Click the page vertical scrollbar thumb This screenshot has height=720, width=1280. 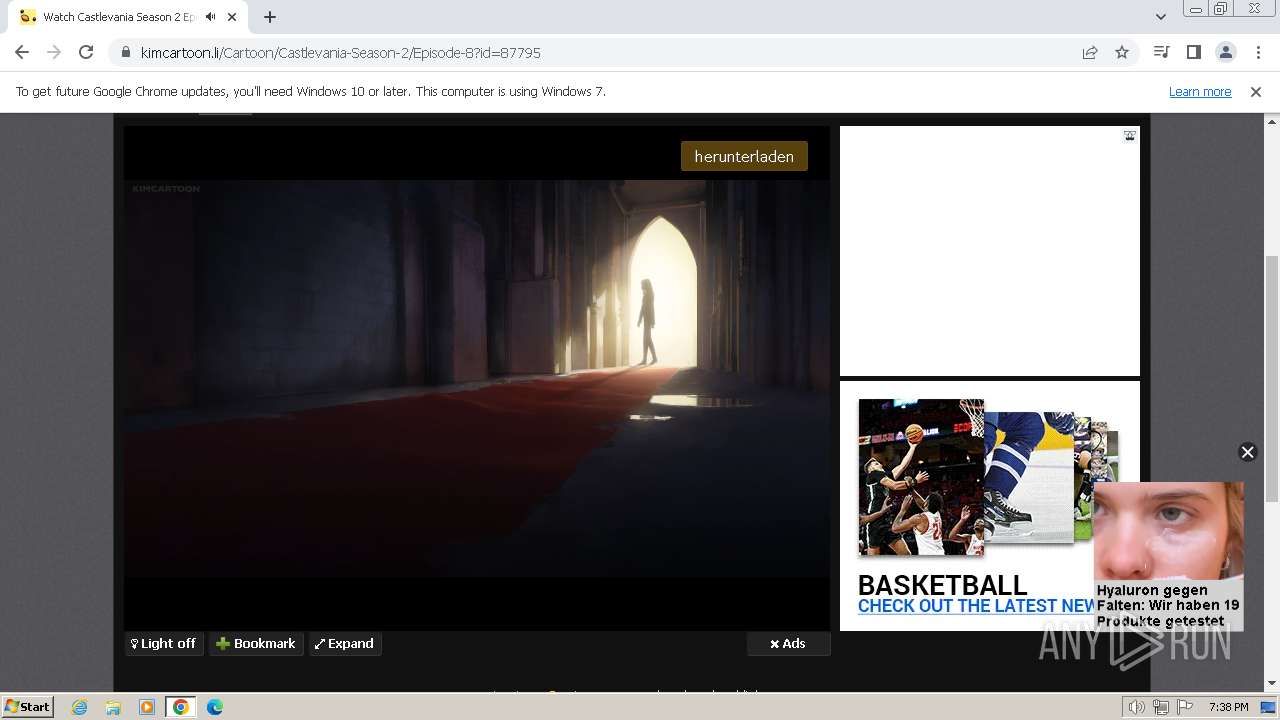pyautogui.click(x=1271, y=378)
